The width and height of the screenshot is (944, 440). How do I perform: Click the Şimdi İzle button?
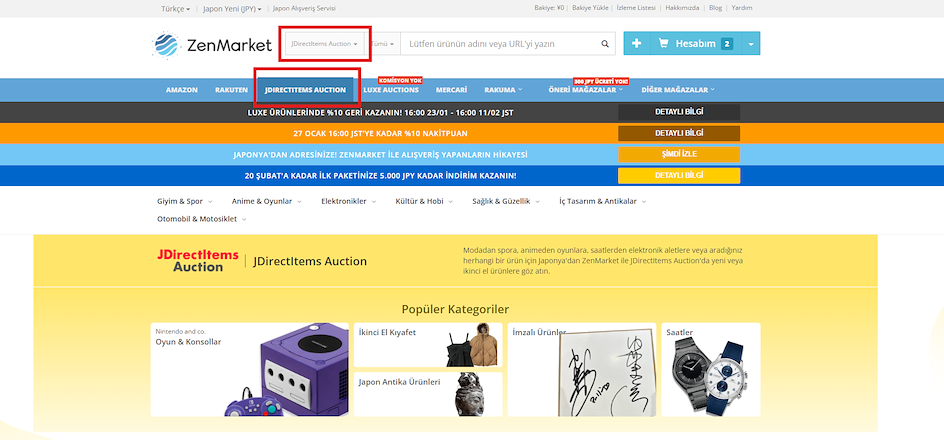coord(679,154)
